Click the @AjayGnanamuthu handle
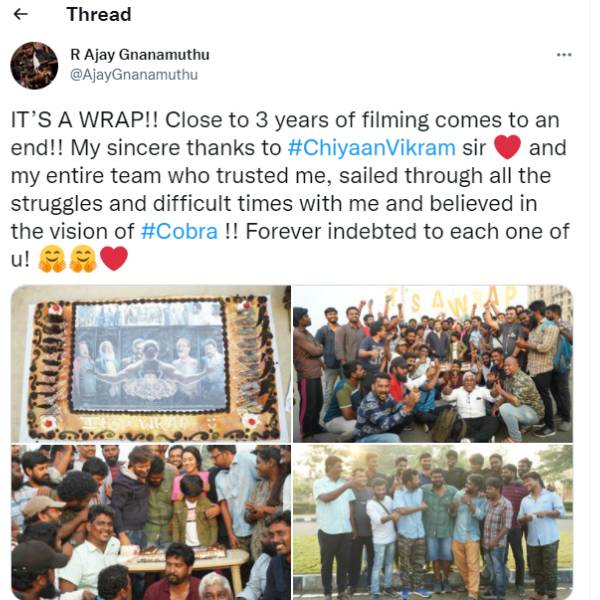The image size is (600, 600). click(x=134, y=75)
